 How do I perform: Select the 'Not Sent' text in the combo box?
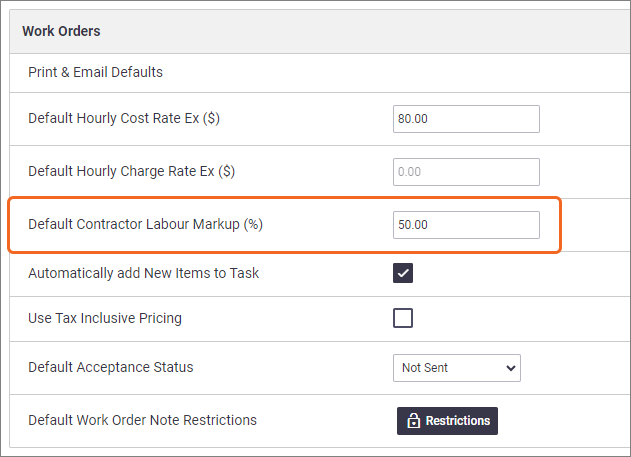point(425,368)
